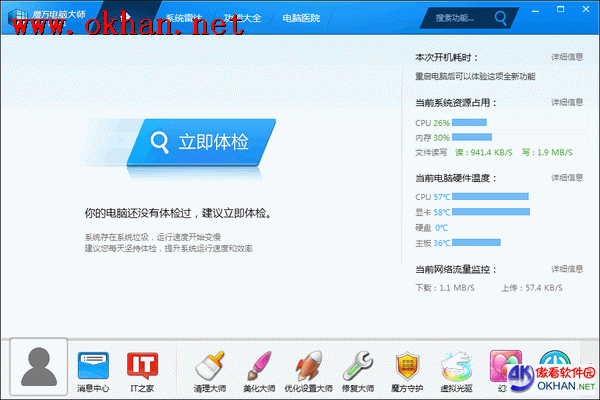Launch the IT之家 icon
600x400 pixels.
(x=142, y=372)
